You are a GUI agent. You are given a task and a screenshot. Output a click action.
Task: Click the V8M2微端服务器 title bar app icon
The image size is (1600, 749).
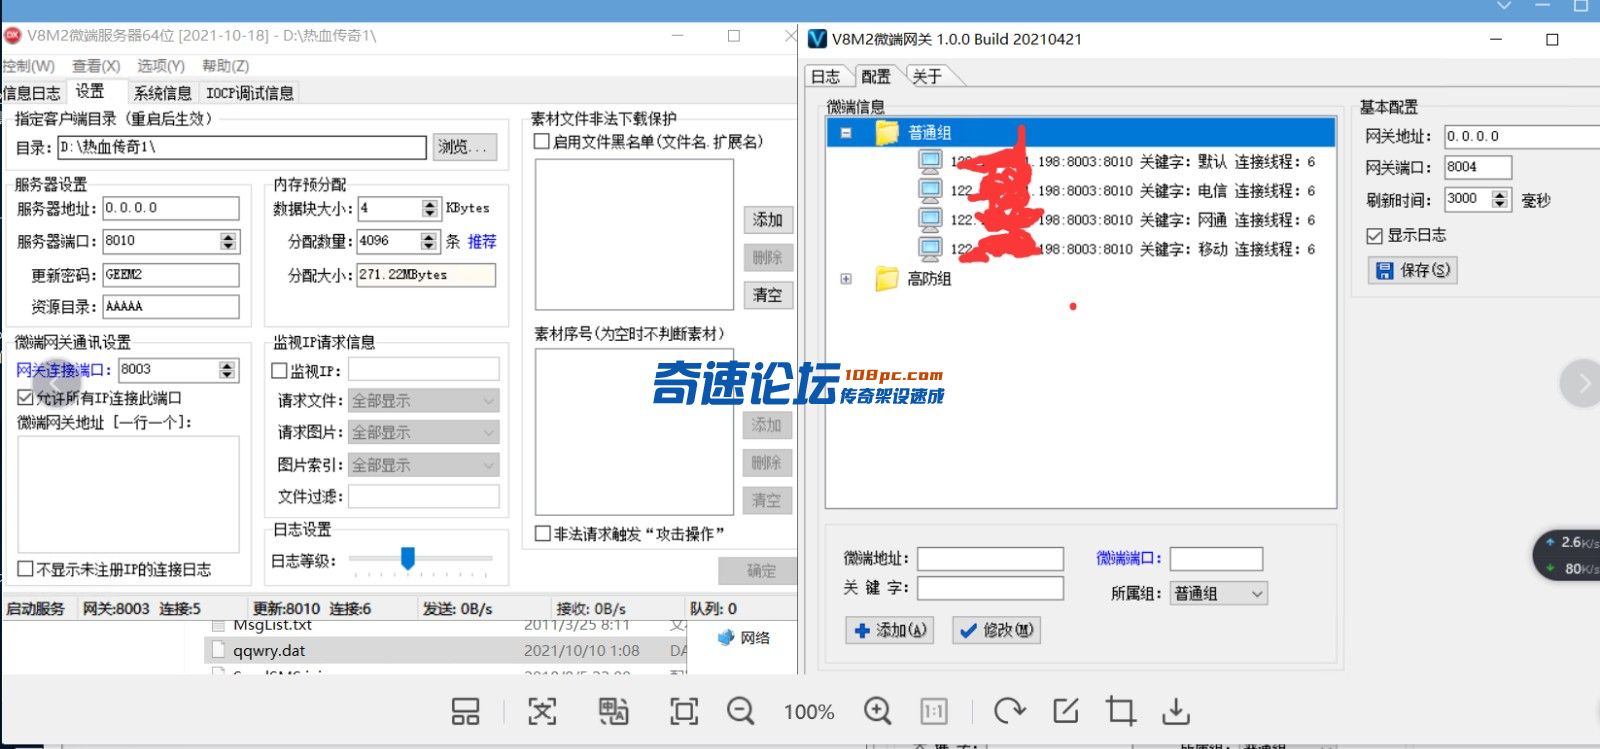tap(12, 35)
